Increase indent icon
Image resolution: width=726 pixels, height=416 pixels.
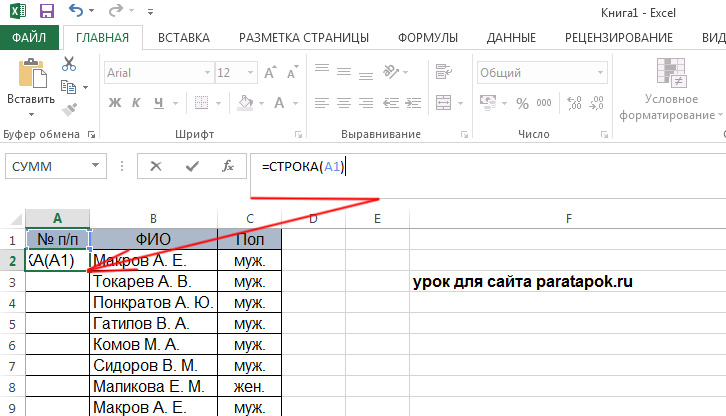pos(413,102)
